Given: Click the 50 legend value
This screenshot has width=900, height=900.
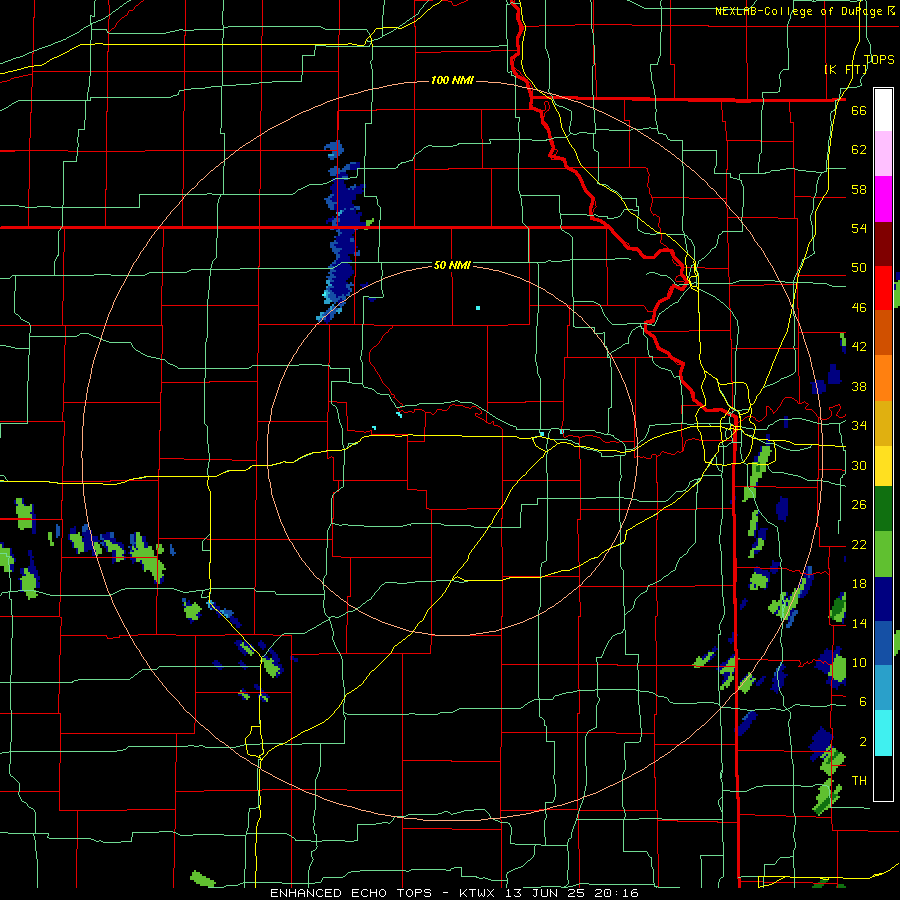Looking at the screenshot, I should tap(859, 268).
